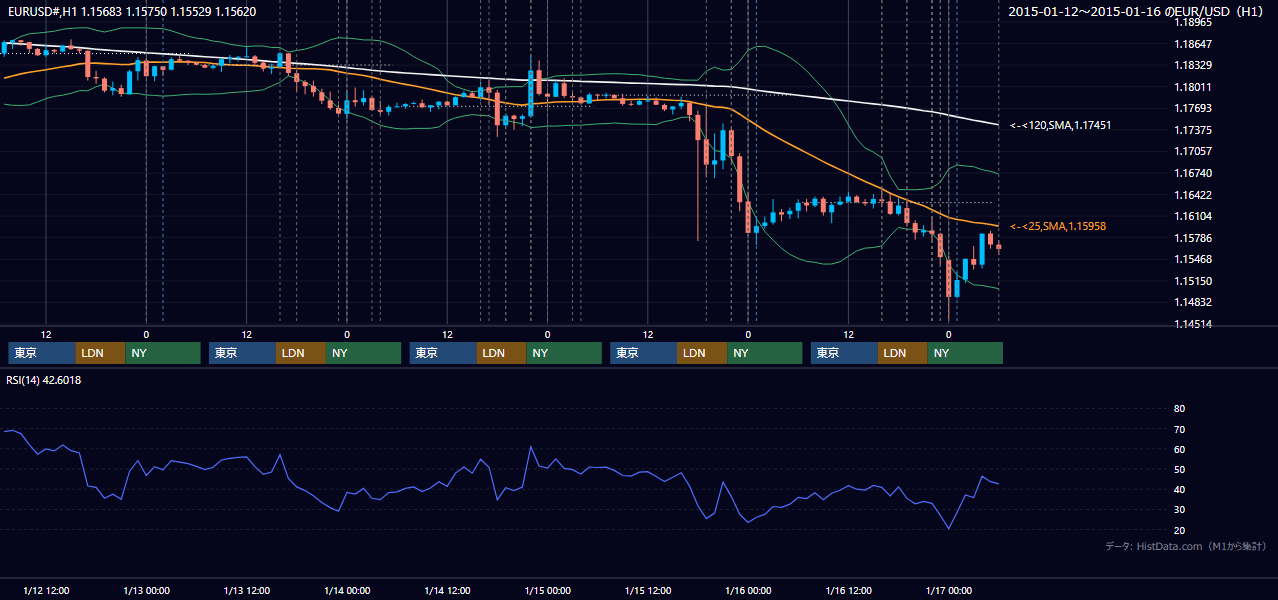Click the 1.14832 price axis label
This screenshot has width=1278, height=600.
point(1192,302)
